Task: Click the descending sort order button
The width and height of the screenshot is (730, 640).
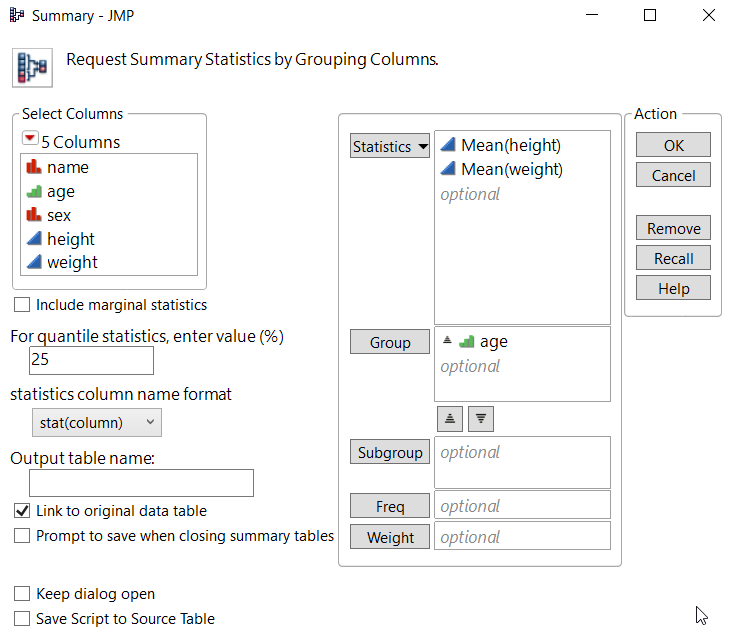Action: [481, 418]
